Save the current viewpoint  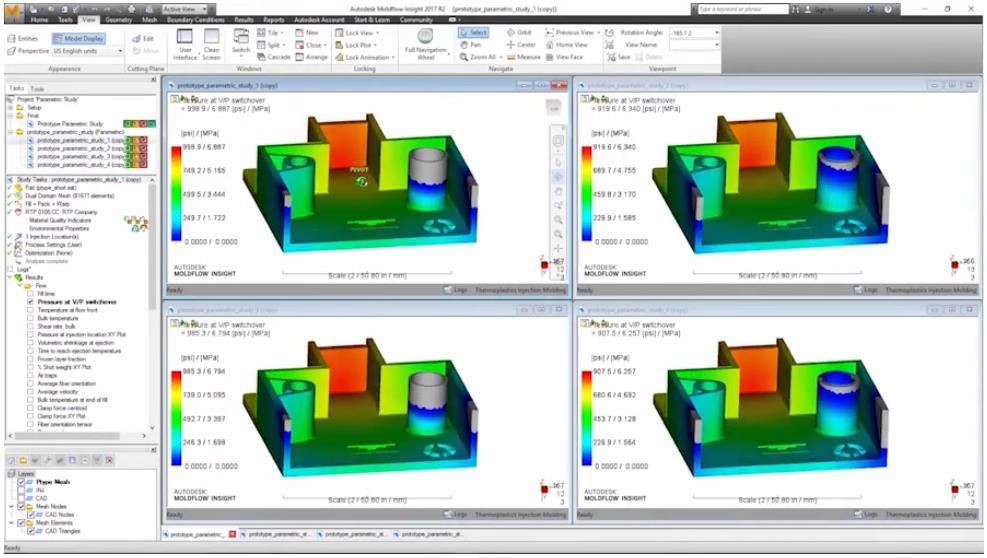[x=618, y=57]
